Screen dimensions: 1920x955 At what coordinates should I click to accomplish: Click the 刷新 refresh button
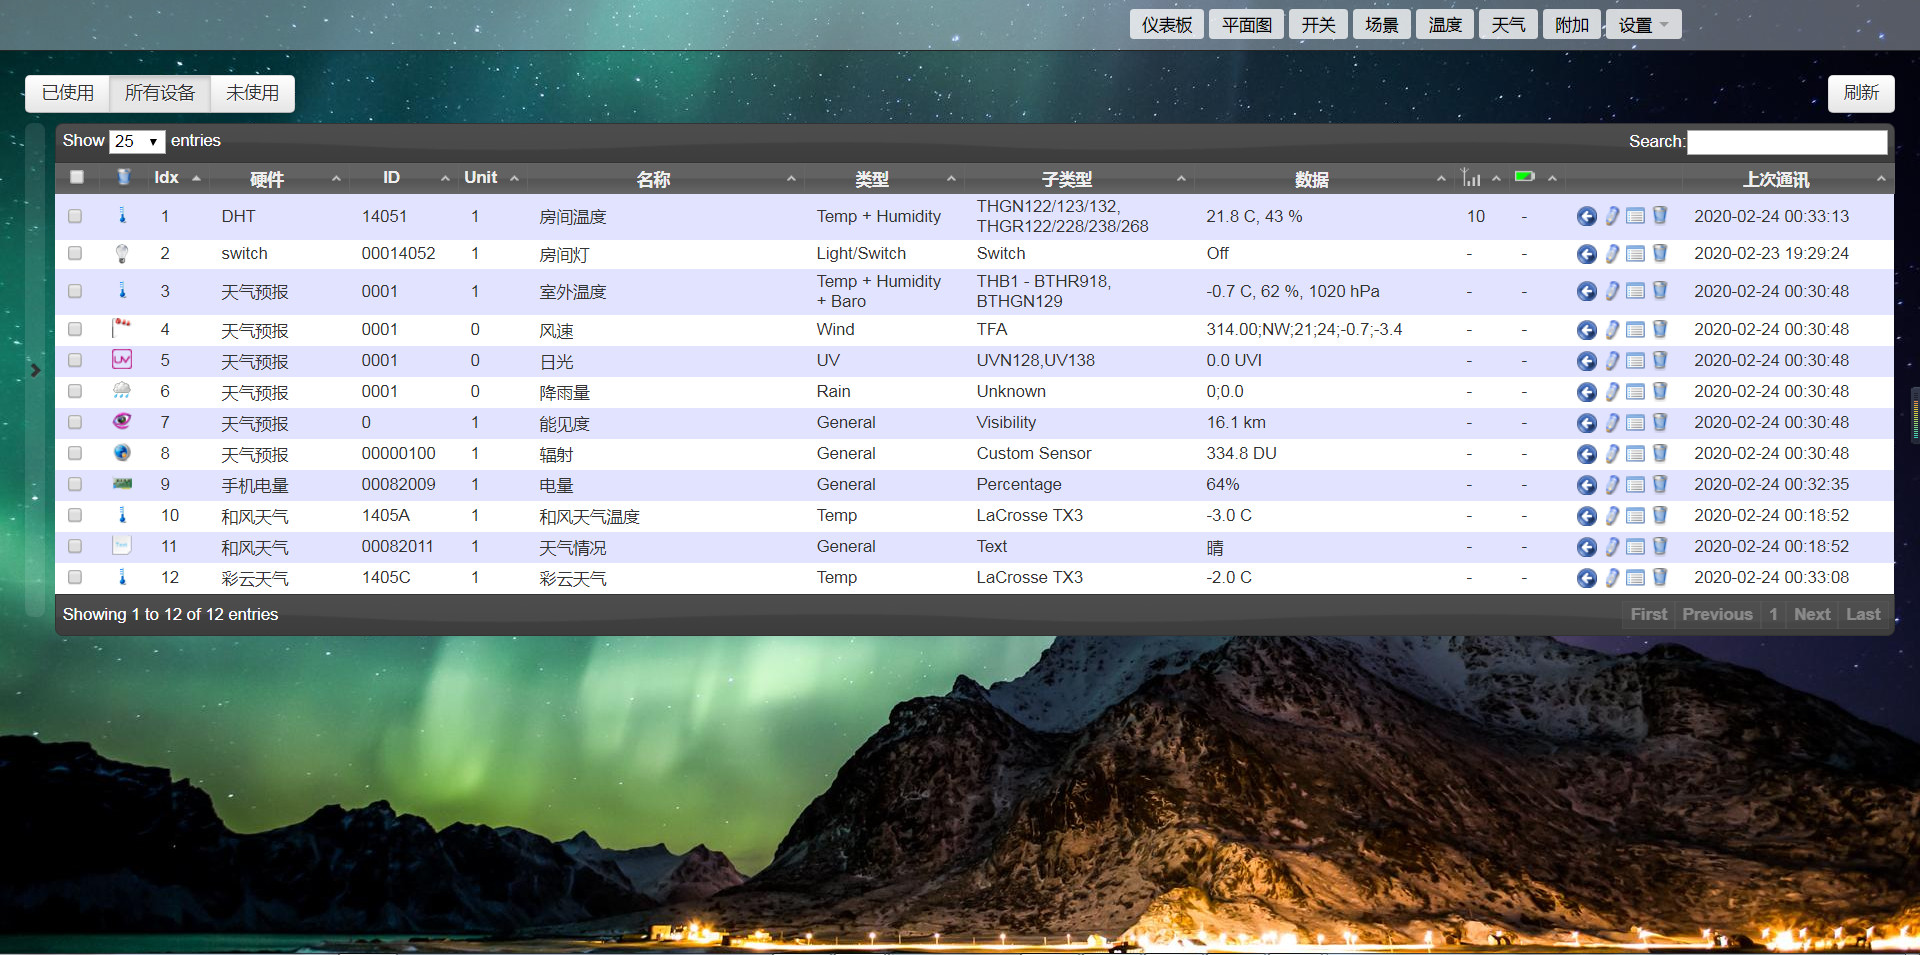(1861, 93)
